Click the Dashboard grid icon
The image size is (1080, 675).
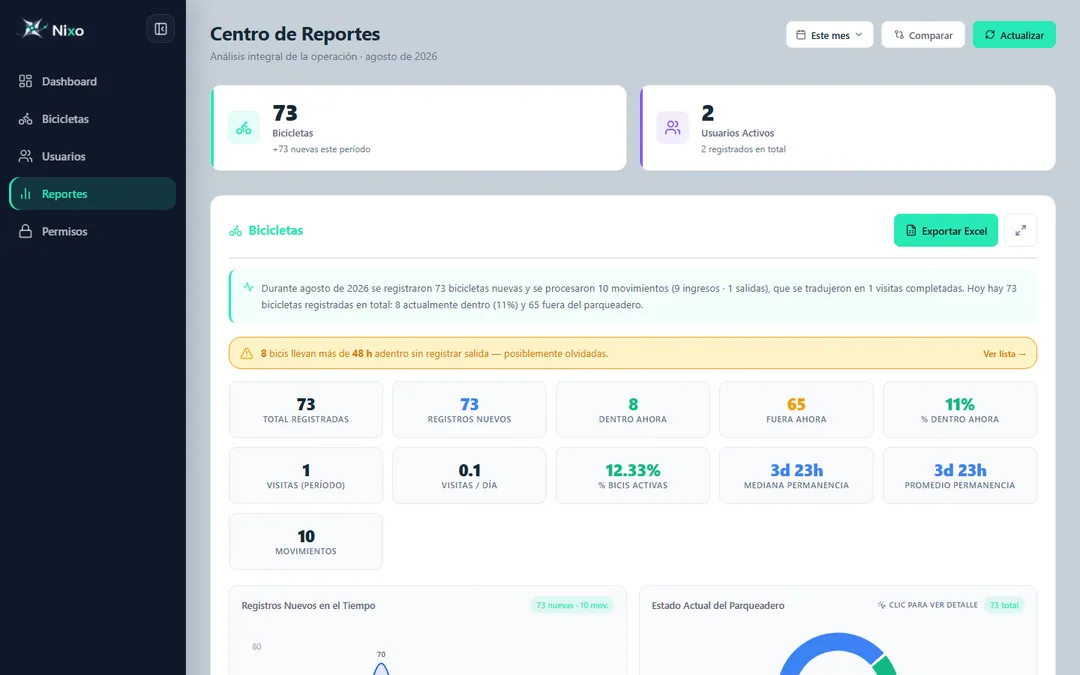coord(25,81)
